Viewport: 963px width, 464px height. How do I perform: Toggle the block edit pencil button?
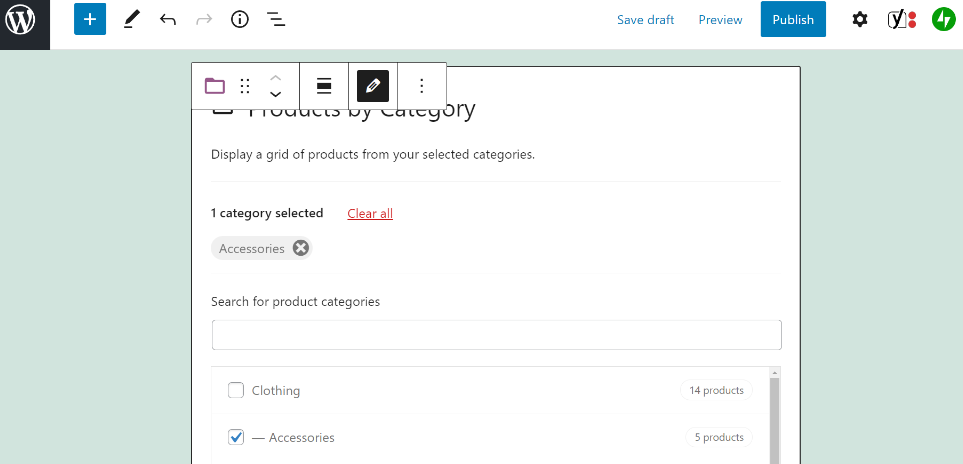click(373, 86)
